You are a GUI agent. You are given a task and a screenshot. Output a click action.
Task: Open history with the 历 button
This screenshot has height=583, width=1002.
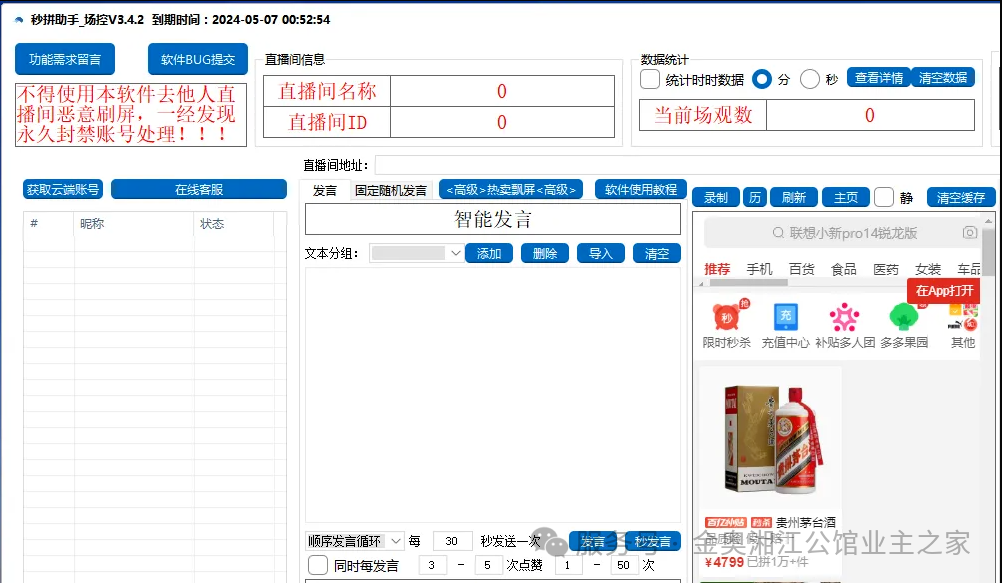754,197
